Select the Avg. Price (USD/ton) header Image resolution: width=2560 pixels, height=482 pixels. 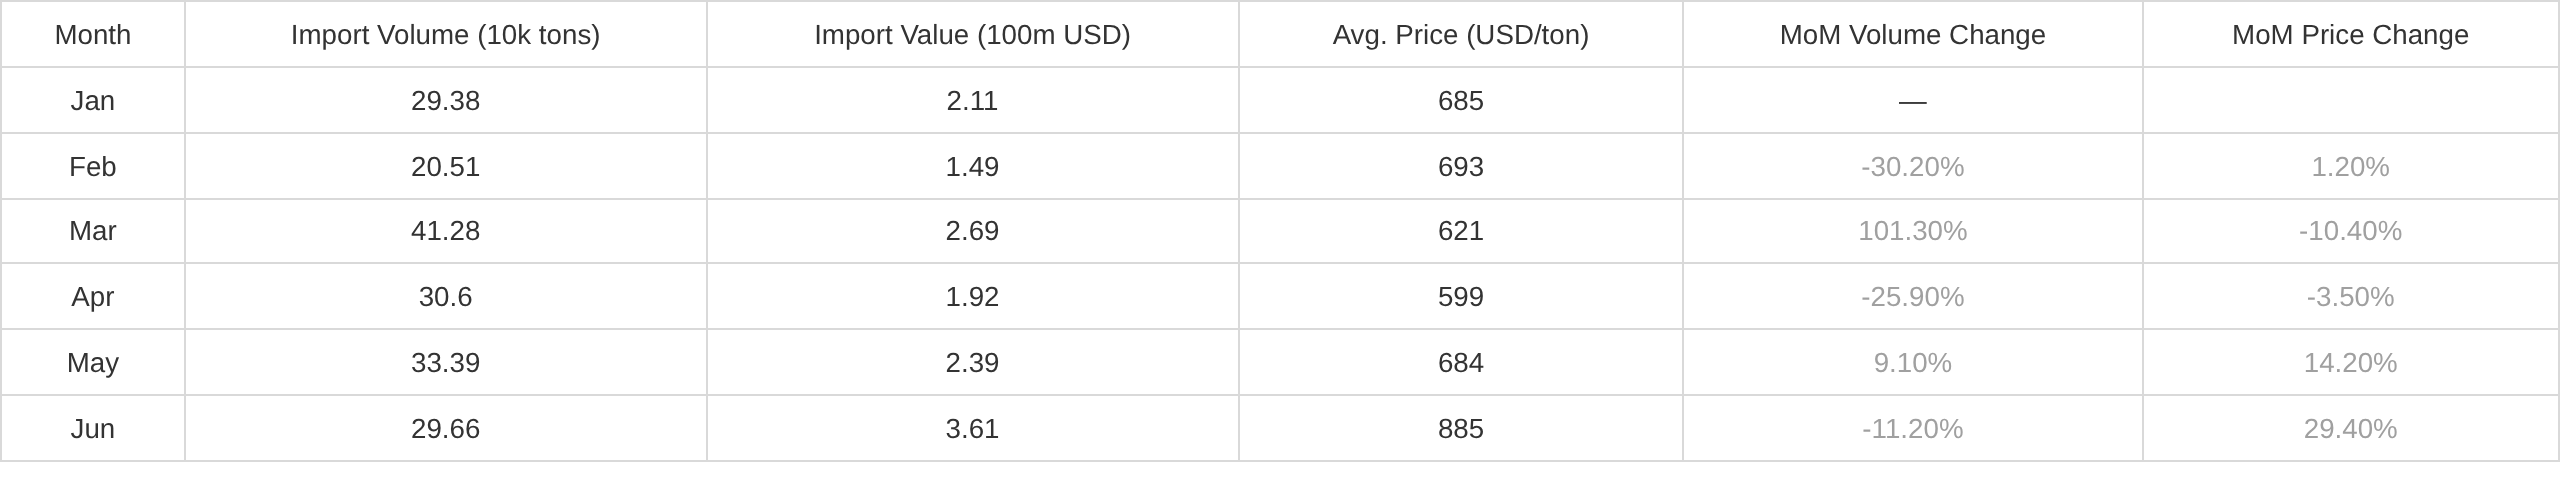1461,35
